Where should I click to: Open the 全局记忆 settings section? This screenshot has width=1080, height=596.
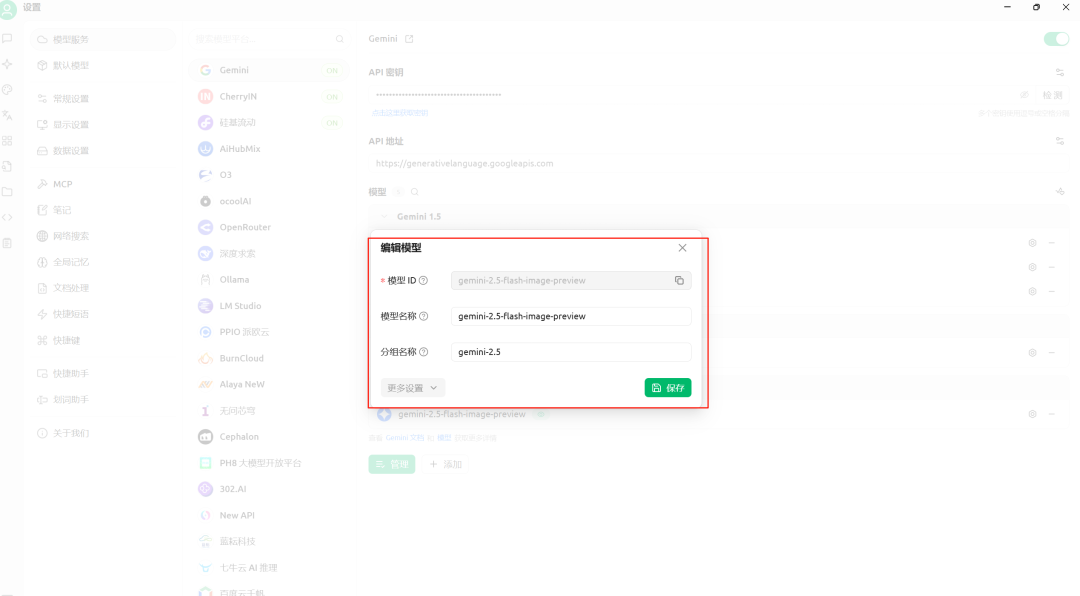point(102,262)
